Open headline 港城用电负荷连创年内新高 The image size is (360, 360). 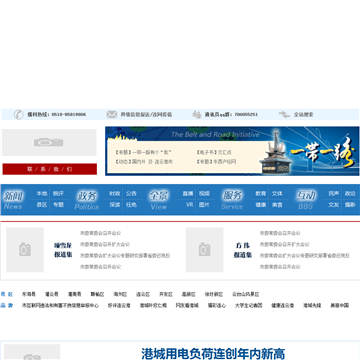213,354
